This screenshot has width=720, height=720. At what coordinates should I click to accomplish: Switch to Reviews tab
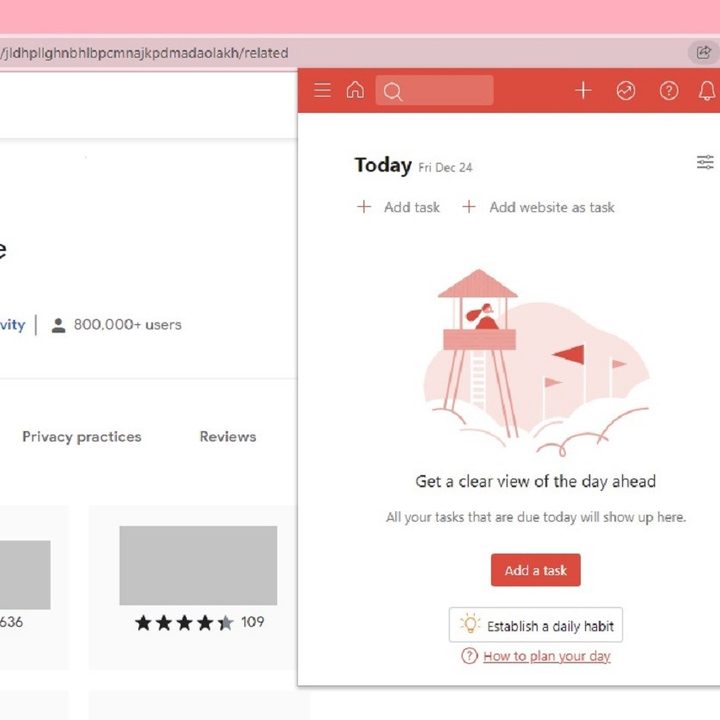[228, 437]
